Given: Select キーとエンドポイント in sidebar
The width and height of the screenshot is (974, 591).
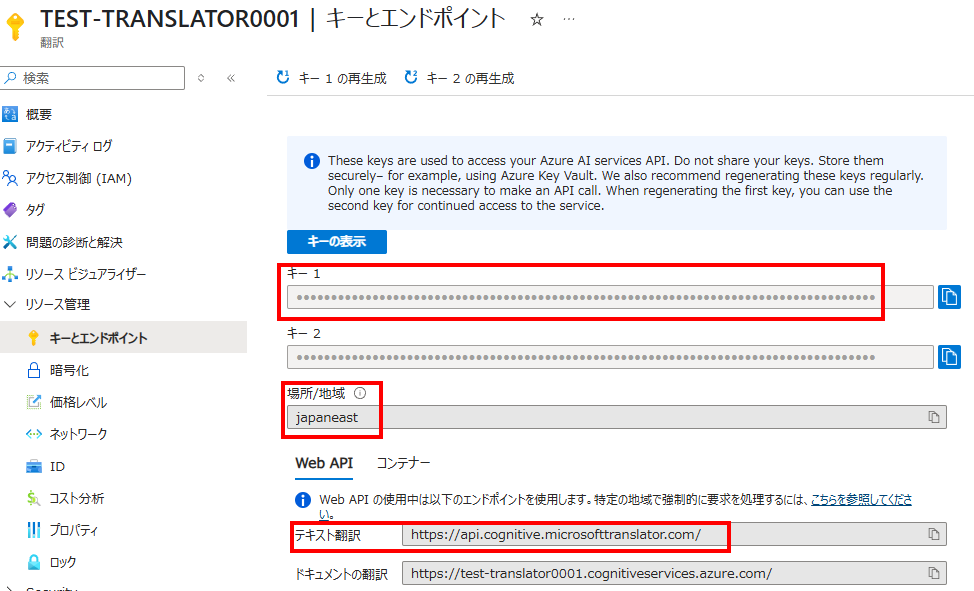Looking at the screenshot, I should 124,337.
